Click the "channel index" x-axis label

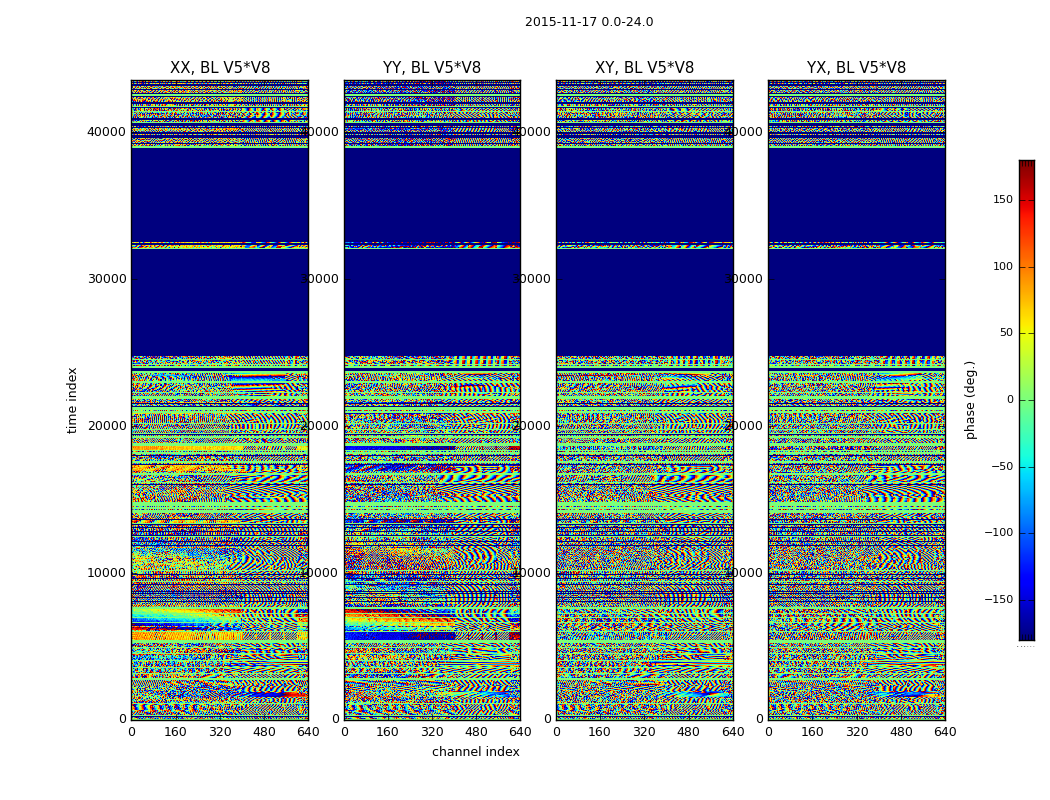pyautogui.click(x=475, y=752)
